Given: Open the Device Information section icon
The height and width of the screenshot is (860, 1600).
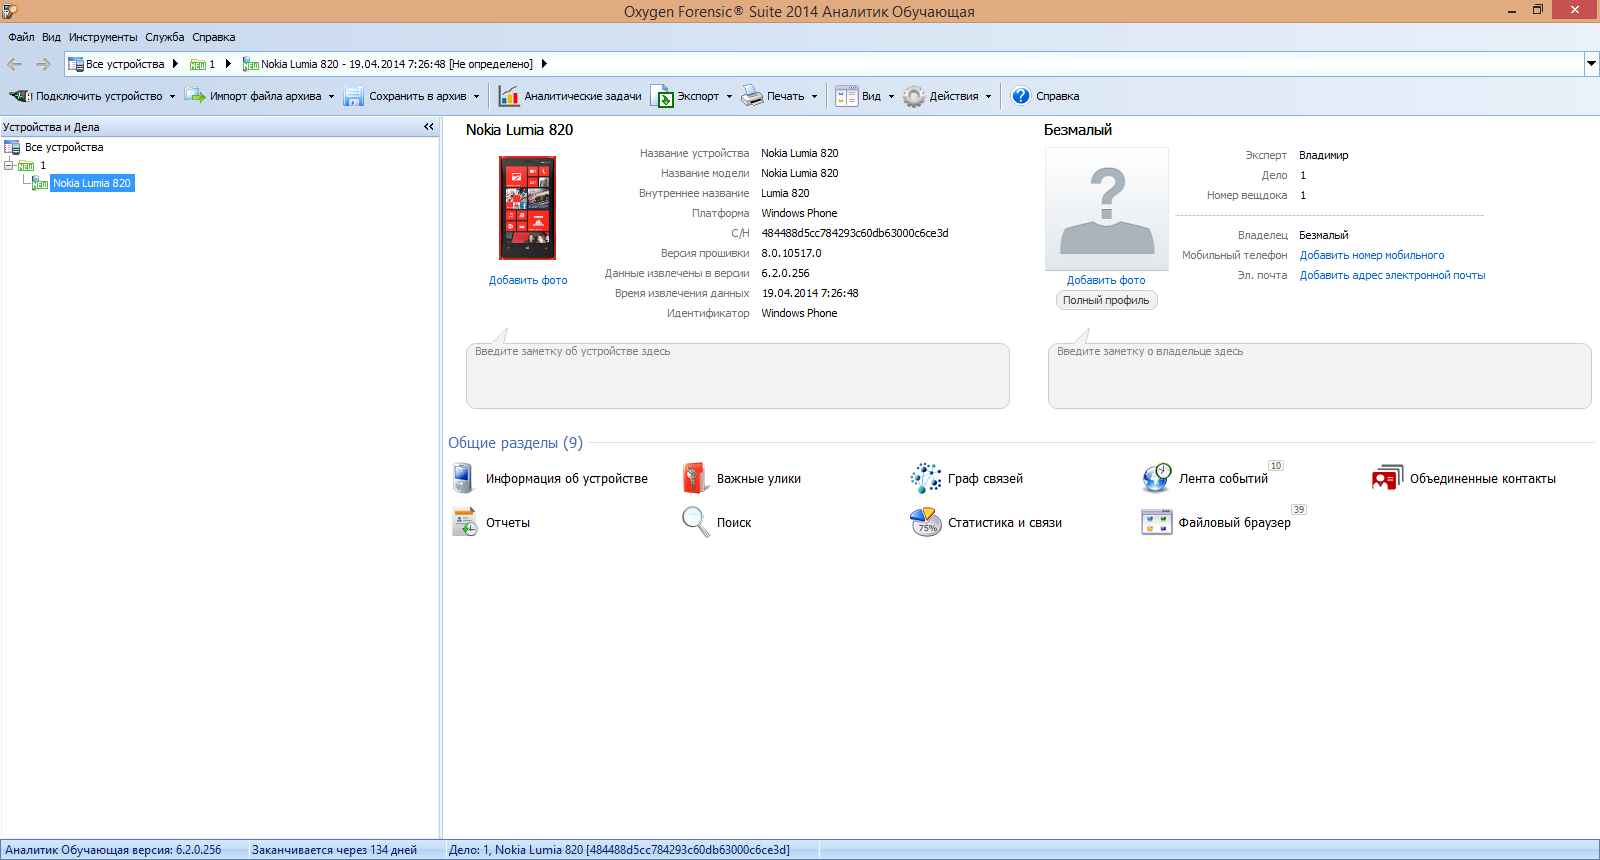Looking at the screenshot, I should [x=462, y=479].
